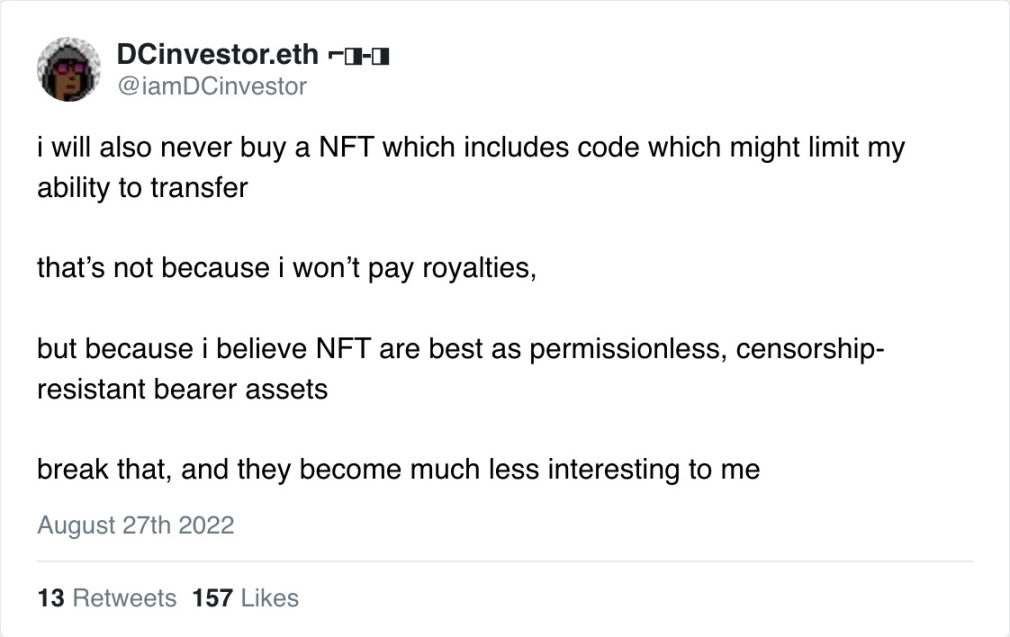The width and height of the screenshot is (1010, 637).
Task: Click the @iamDCinvestor handle
Action: 212,87
